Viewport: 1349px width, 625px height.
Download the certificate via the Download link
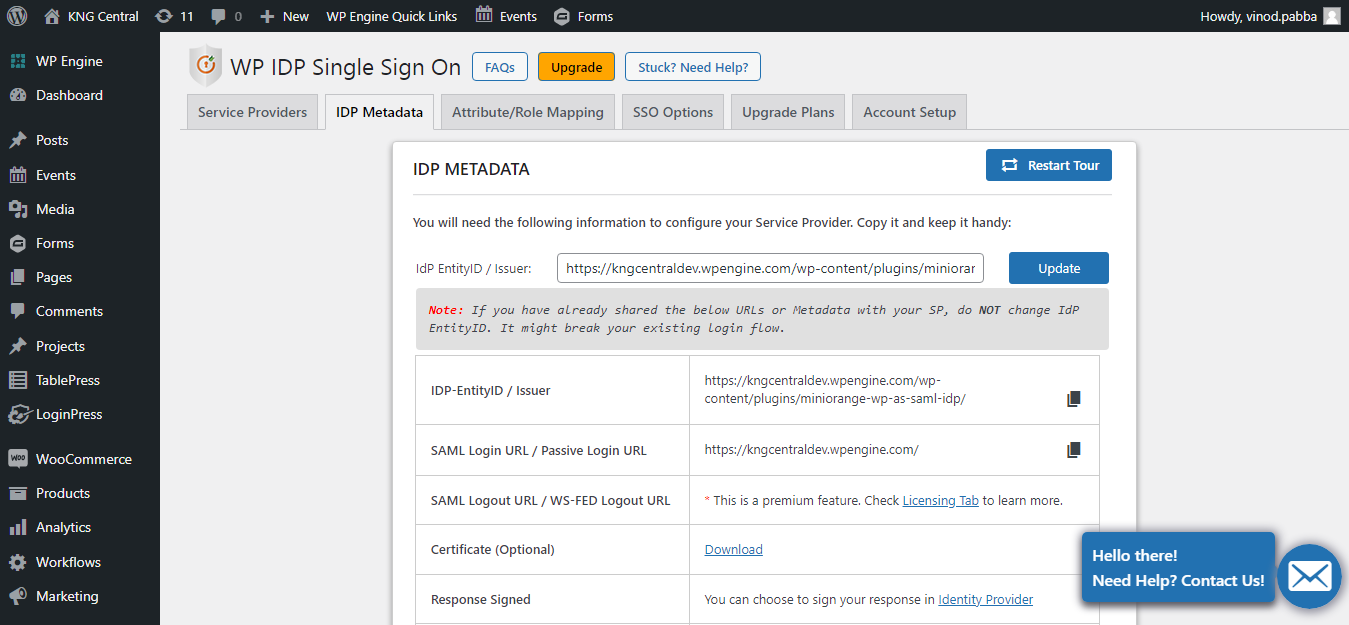tap(734, 549)
